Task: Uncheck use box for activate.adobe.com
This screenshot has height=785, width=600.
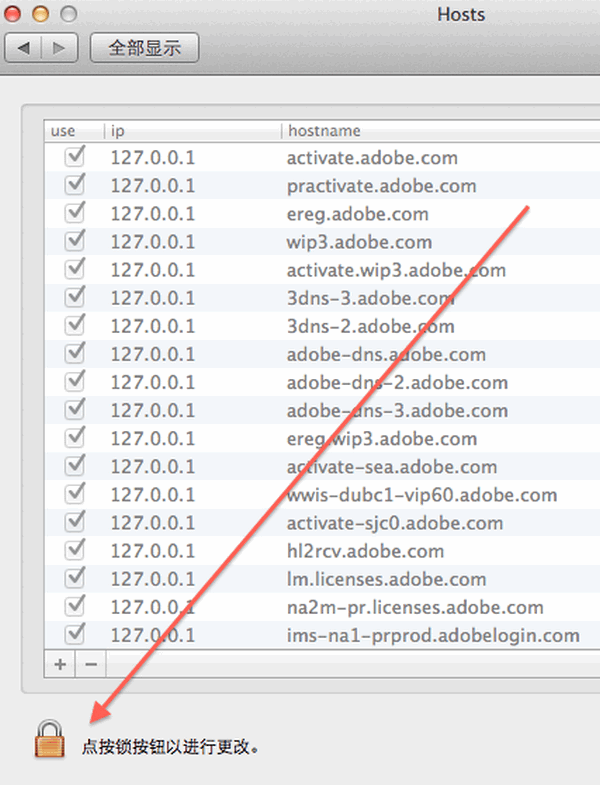Action: point(75,157)
